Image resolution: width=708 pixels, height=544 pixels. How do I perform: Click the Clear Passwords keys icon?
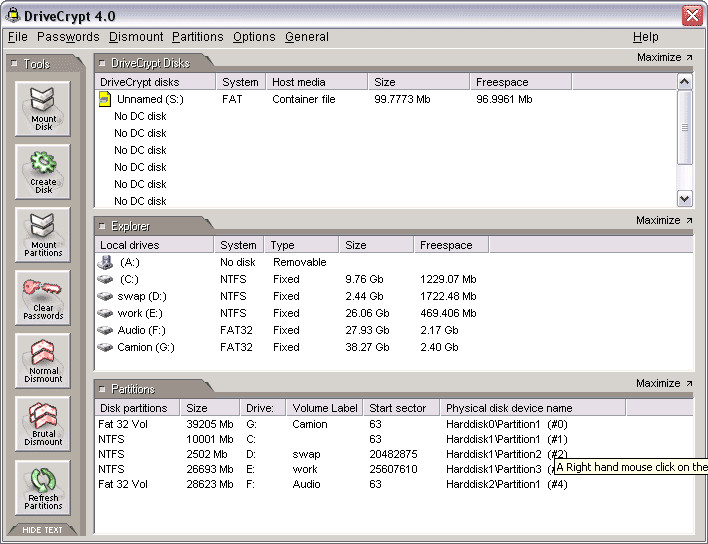42,298
